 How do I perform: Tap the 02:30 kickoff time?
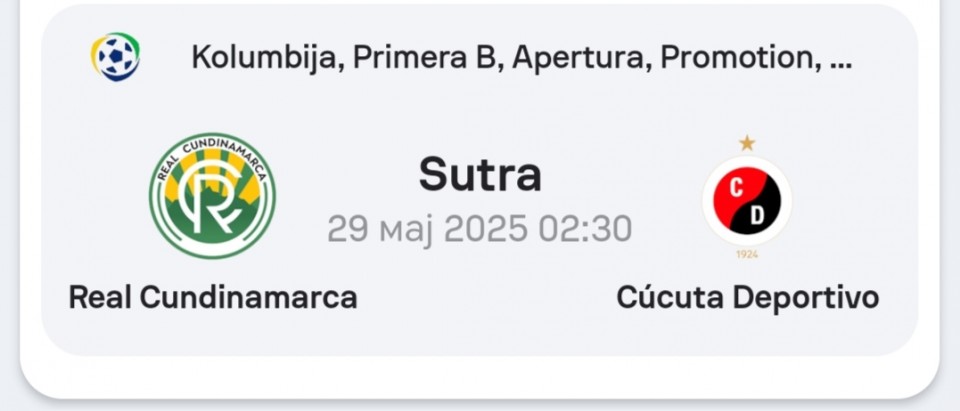pyautogui.click(x=585, y=229)
